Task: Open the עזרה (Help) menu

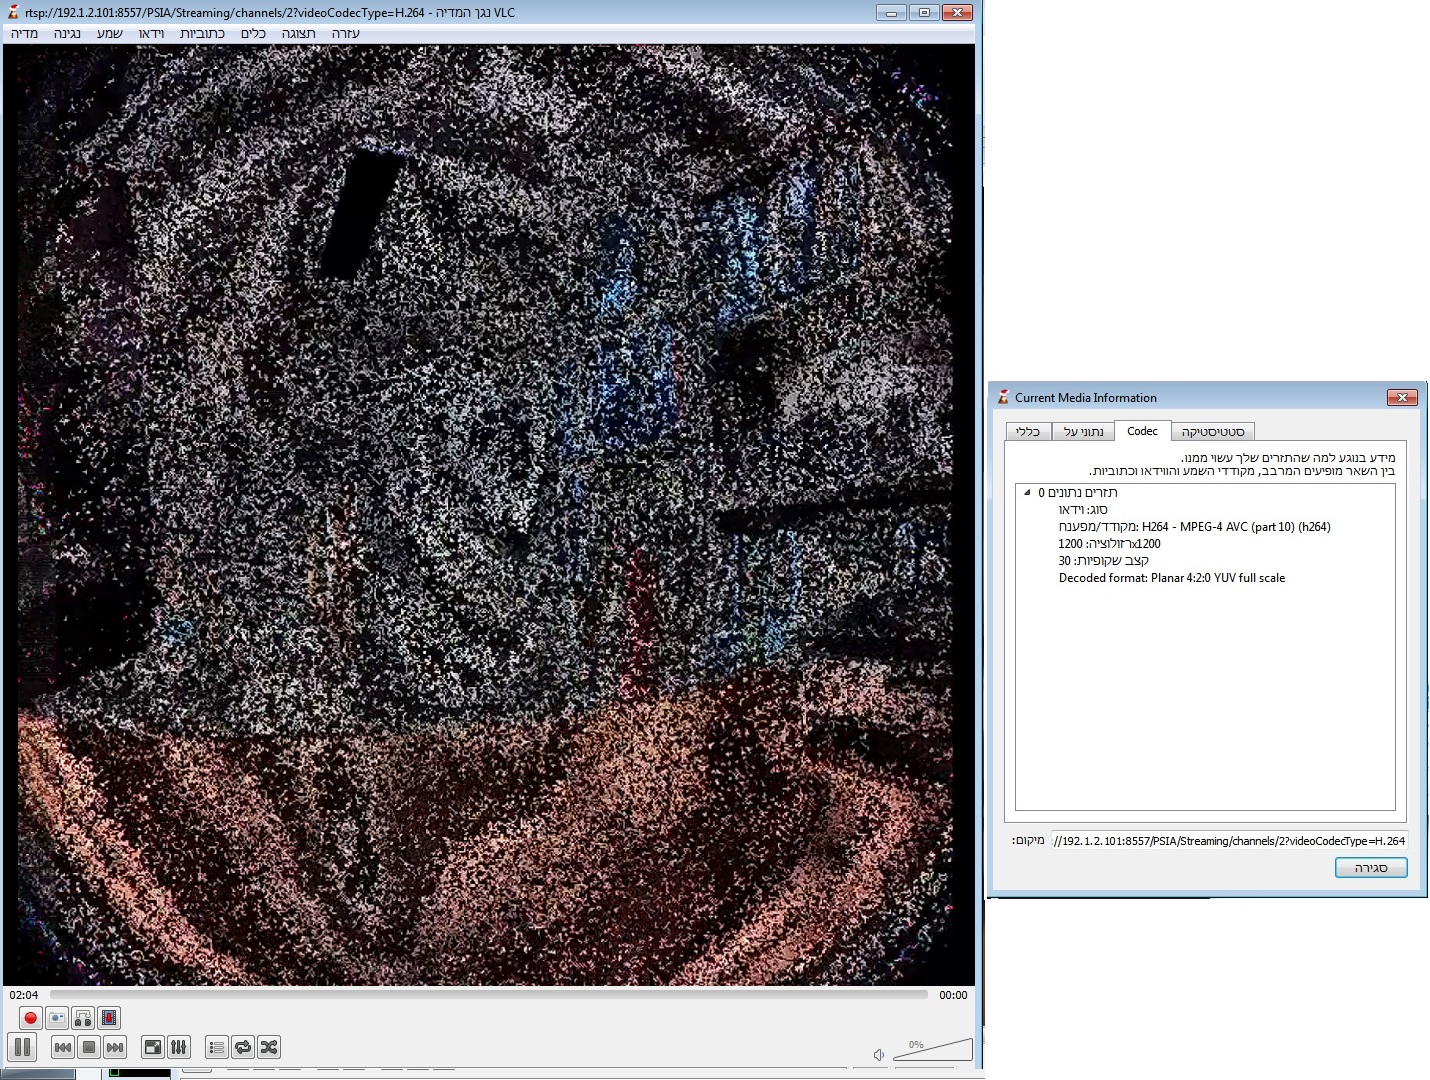Action: [x=345, y=33]
